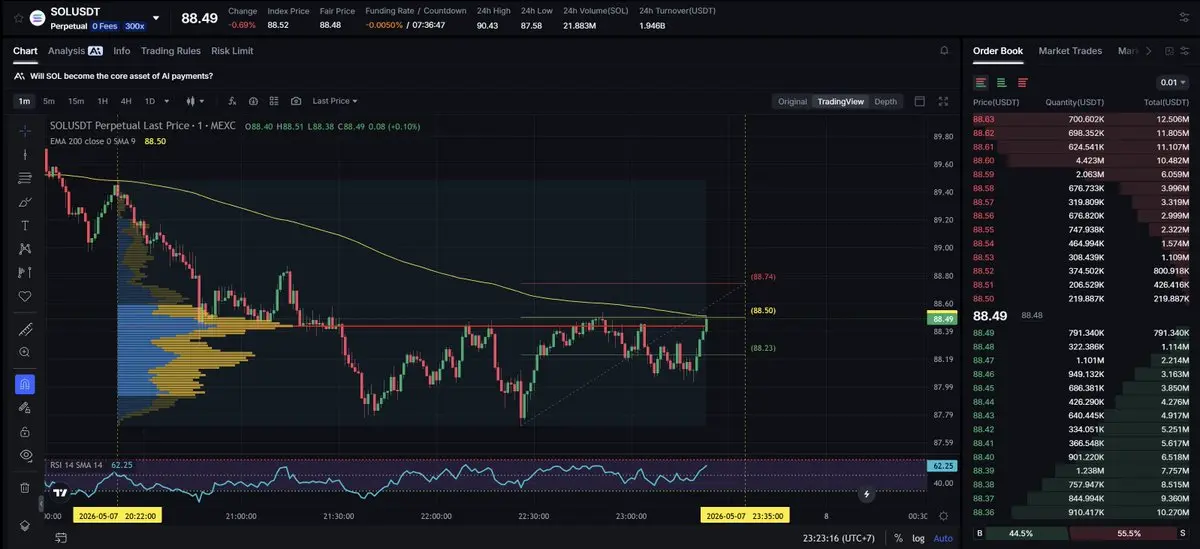Switch to the 15m timeframe
This screenshot has width=1200, height=549.
(x=76, y=101)
